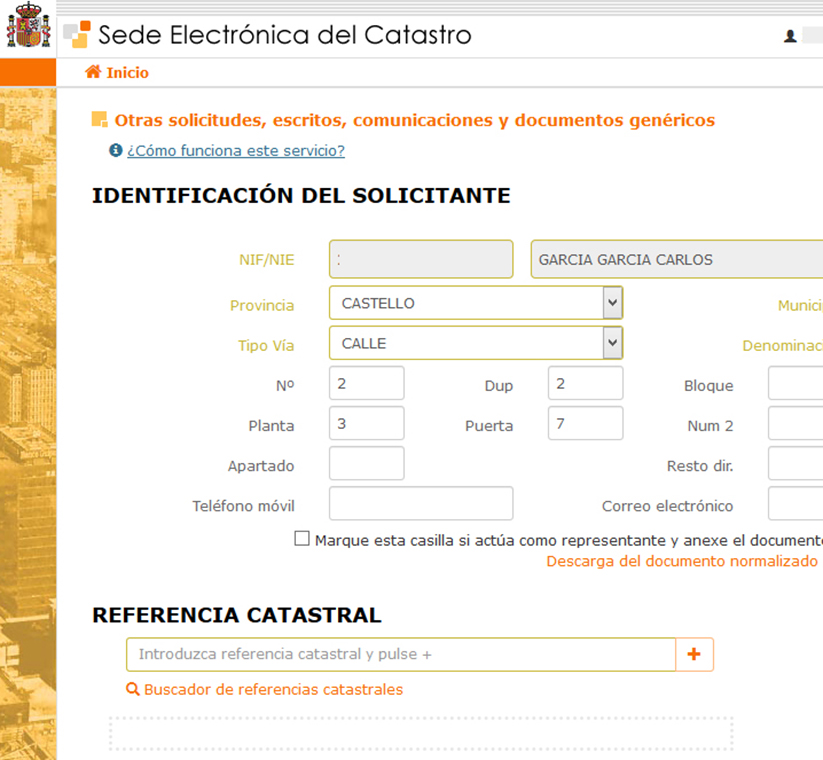The image size is (823, 760).
Task: Open the Provincia dropdown showing CASTELLO
Action: click(x=475, y=303)
